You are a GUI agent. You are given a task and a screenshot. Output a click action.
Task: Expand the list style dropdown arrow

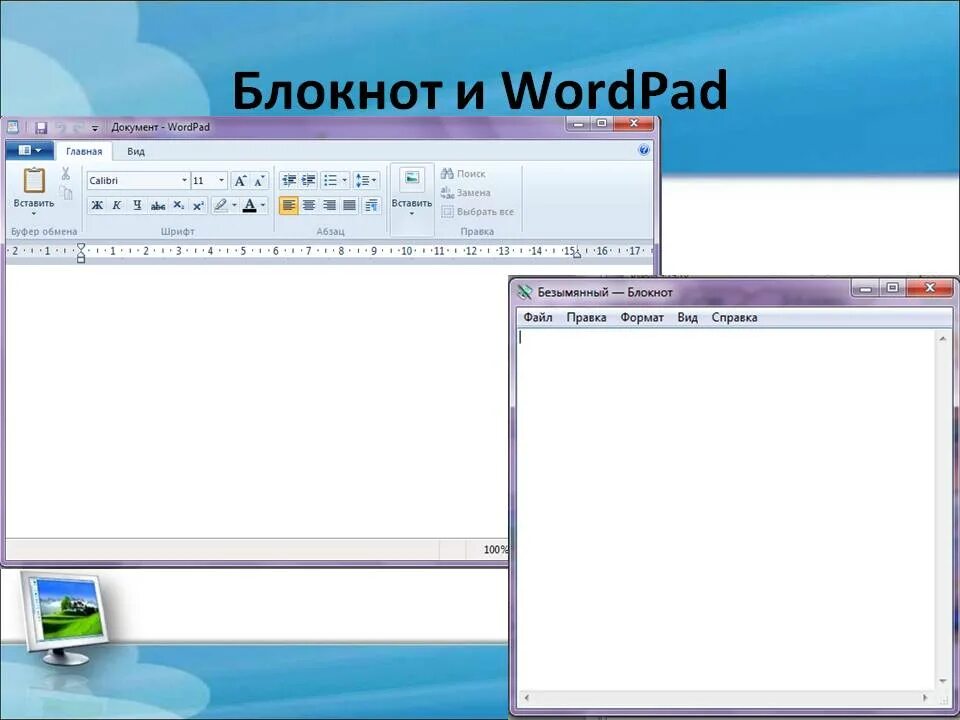point(345,180)
